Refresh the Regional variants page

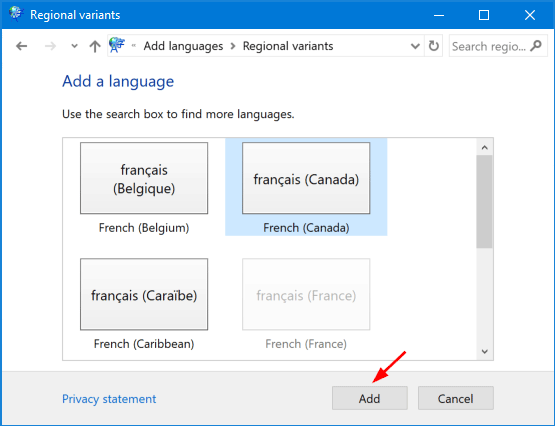coord(434,46)
